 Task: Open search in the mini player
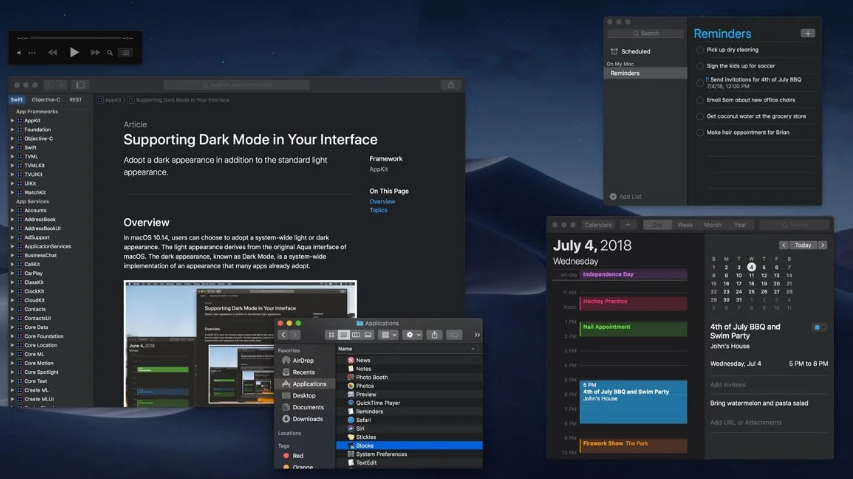110,53
